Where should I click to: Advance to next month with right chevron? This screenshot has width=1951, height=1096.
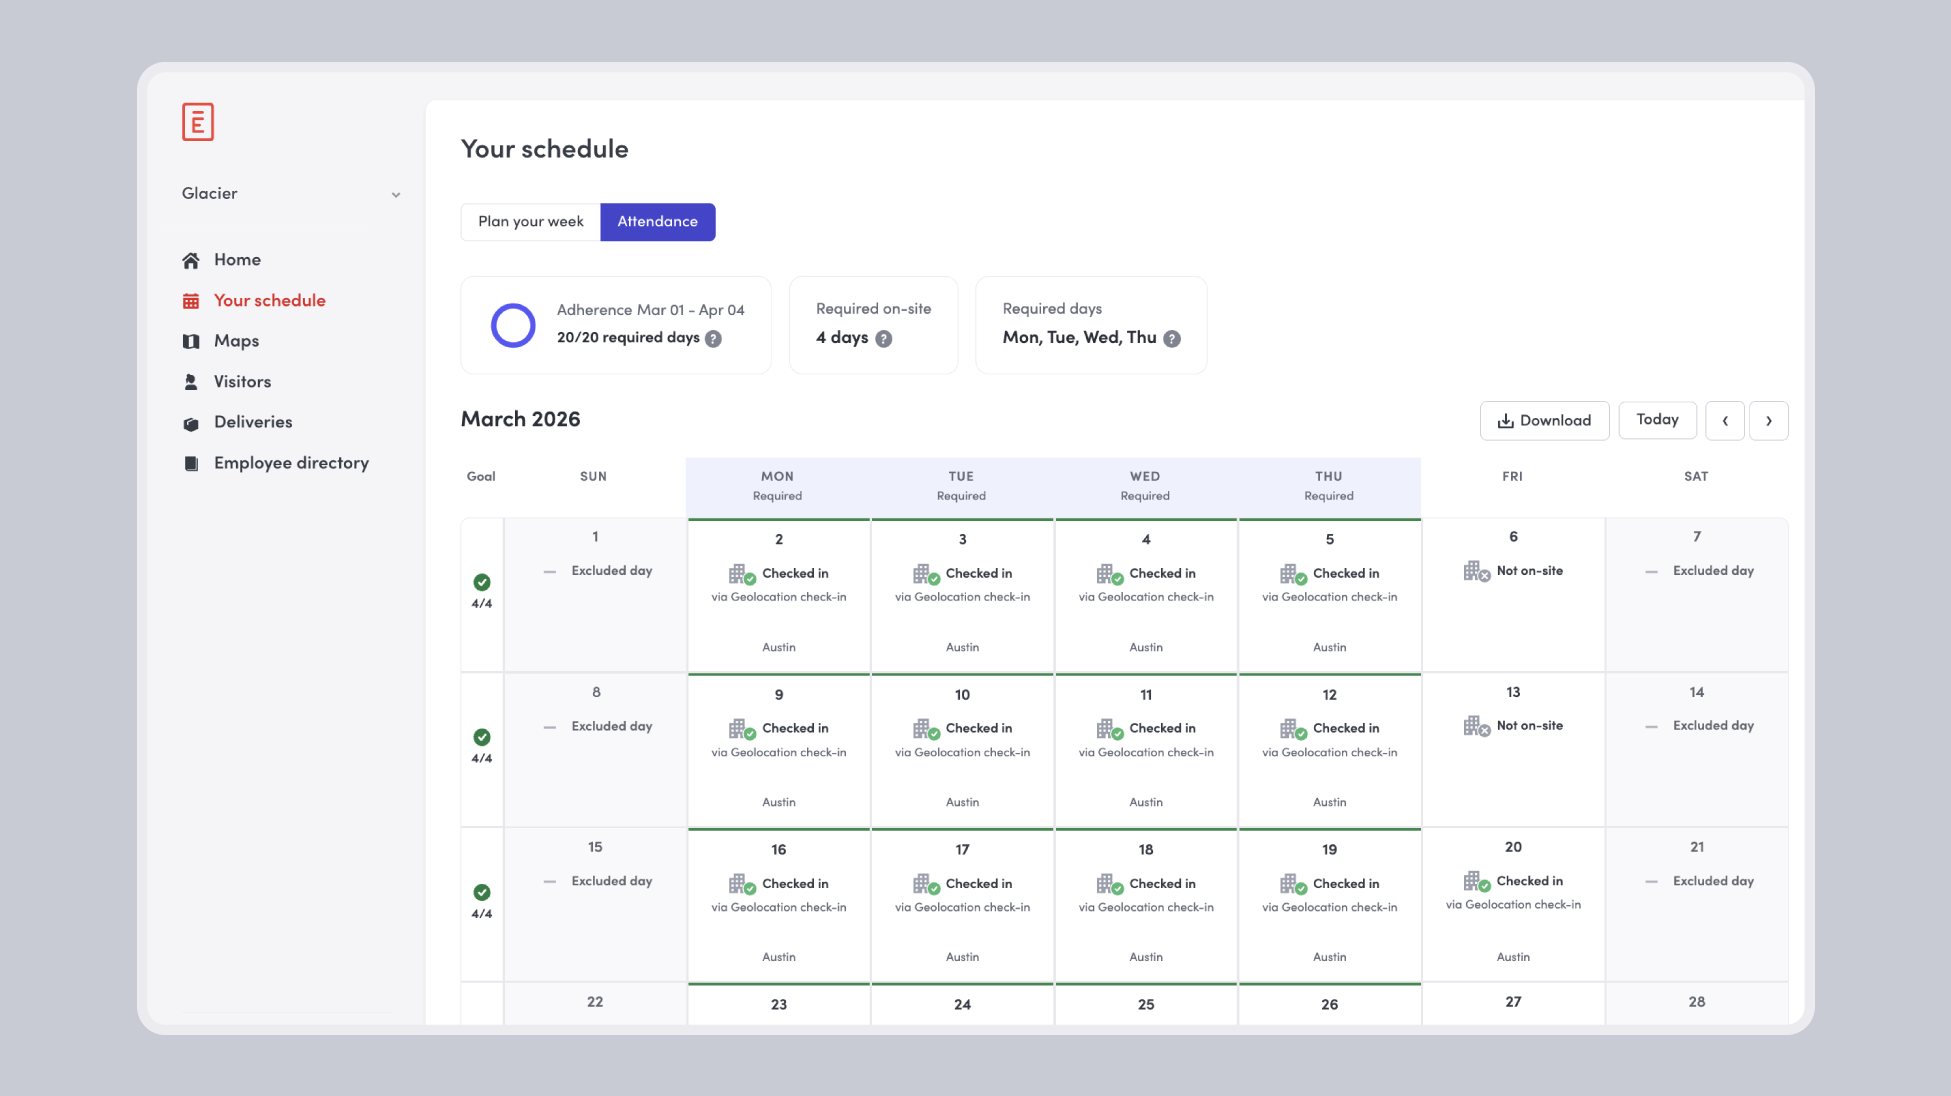coord(1768,421)
